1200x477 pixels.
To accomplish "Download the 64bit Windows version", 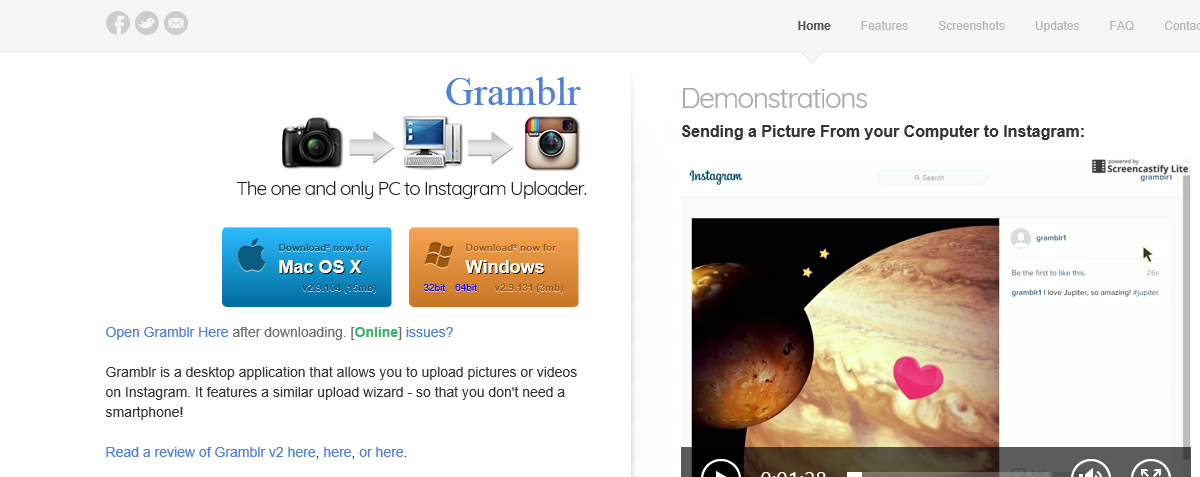I will pos(466,287).
